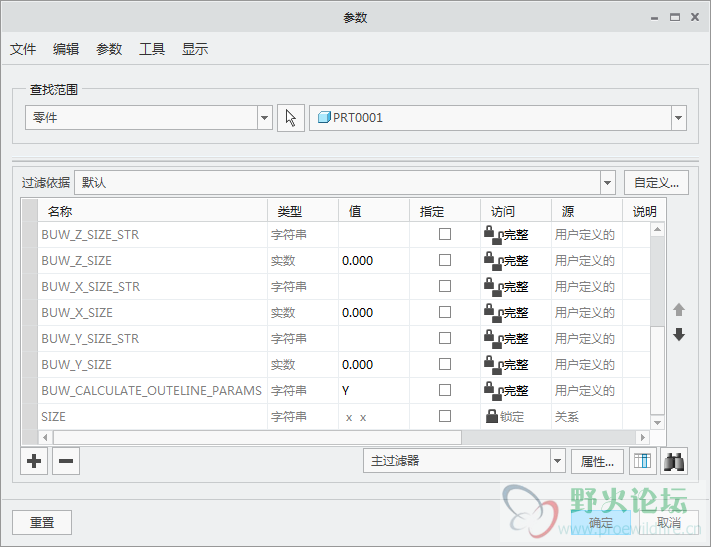The image size is (711, 547).
Task: Toggle 指定 checkbox for BUW_X_SIZE_STR
Action: coord(445,286)
